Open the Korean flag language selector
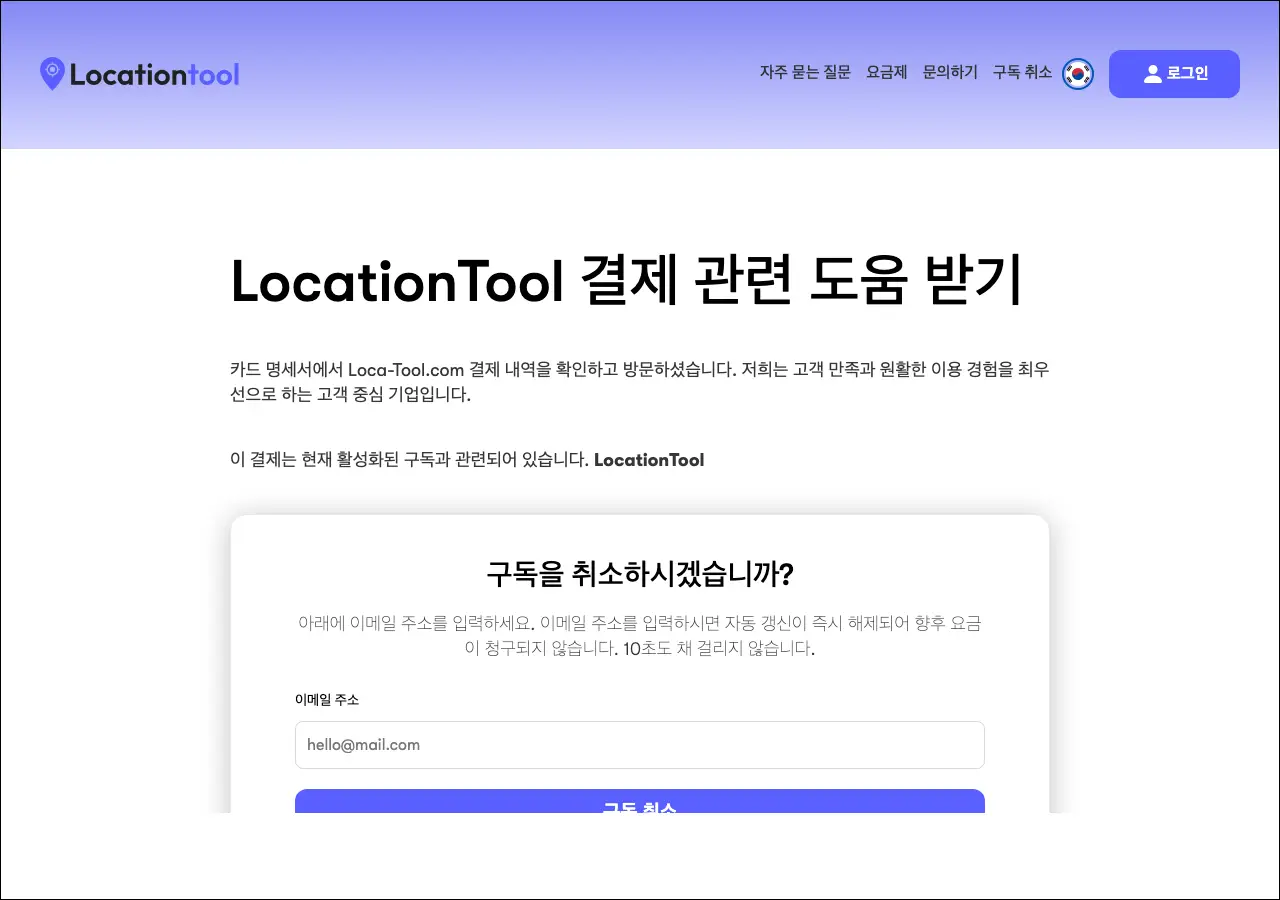The width and height of the screenshot is (1280, 900). point(1078,74)
